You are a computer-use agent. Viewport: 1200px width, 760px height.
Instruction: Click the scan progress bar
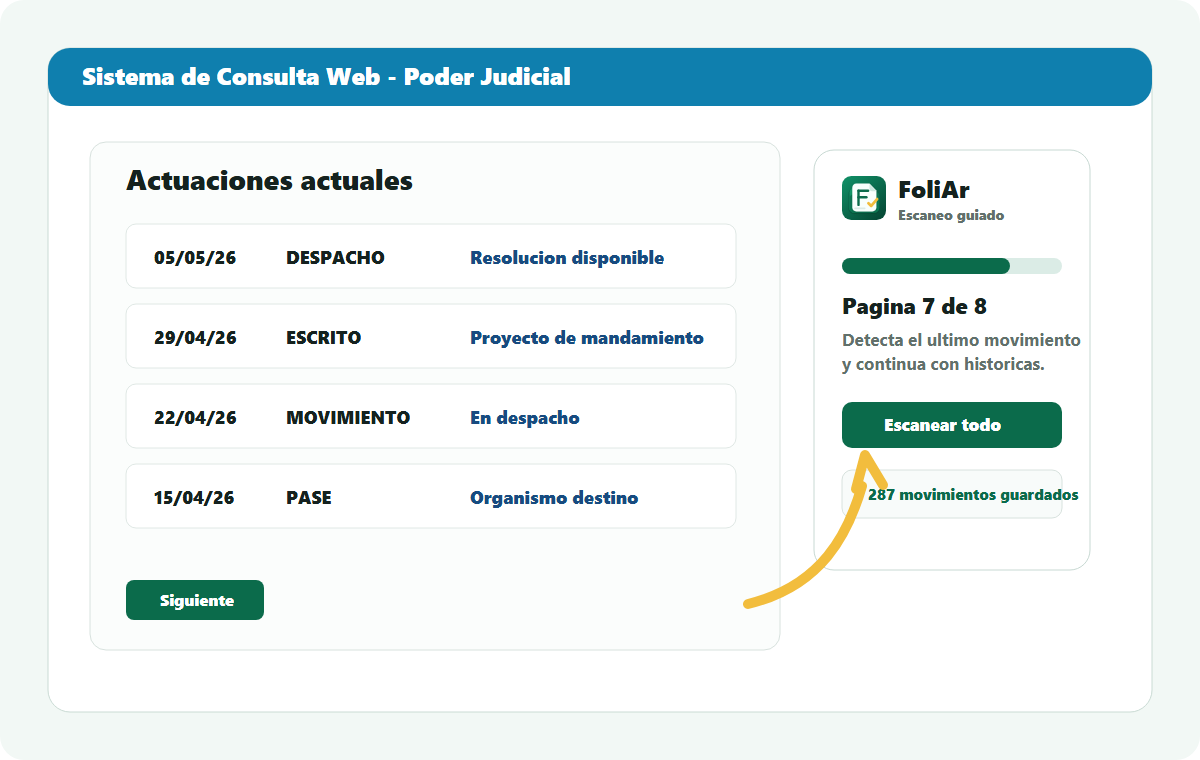(952, 266)
